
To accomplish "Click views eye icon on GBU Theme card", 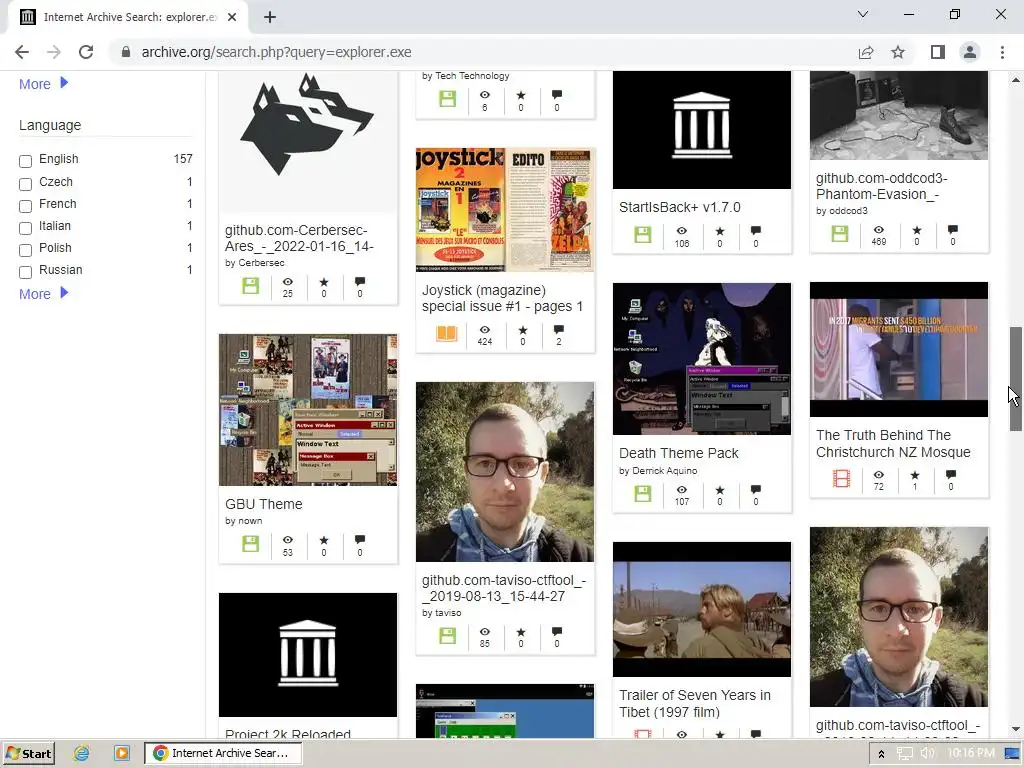I will tap(287, 540).
